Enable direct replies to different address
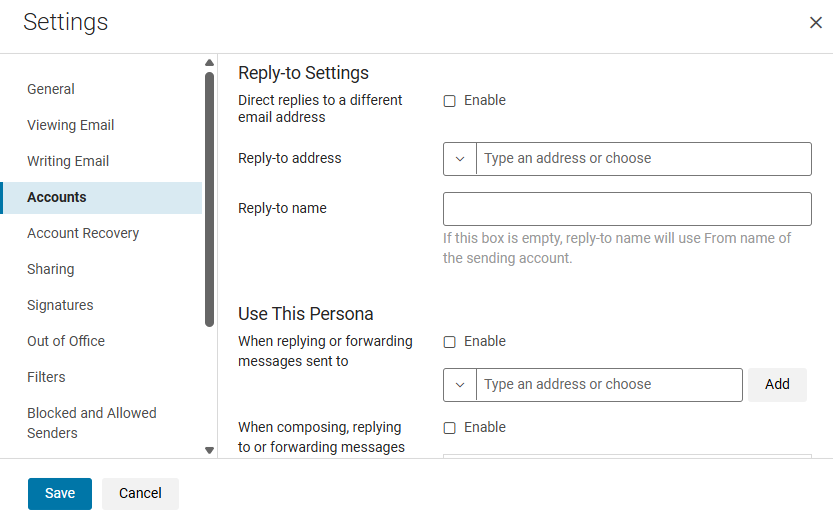 (450, 101)
